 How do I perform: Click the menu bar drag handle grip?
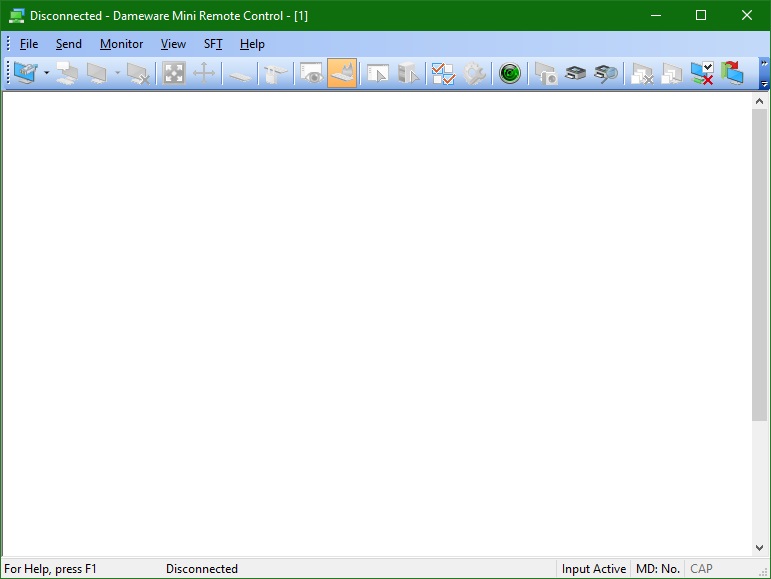[x=8, y=44]
